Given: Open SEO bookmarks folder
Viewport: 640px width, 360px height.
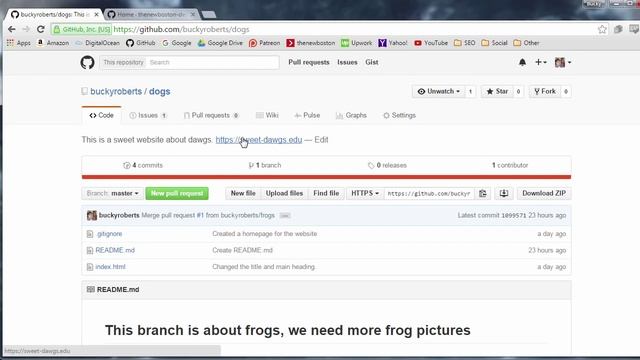Looking at the screenshot, I should click(464, 43).
